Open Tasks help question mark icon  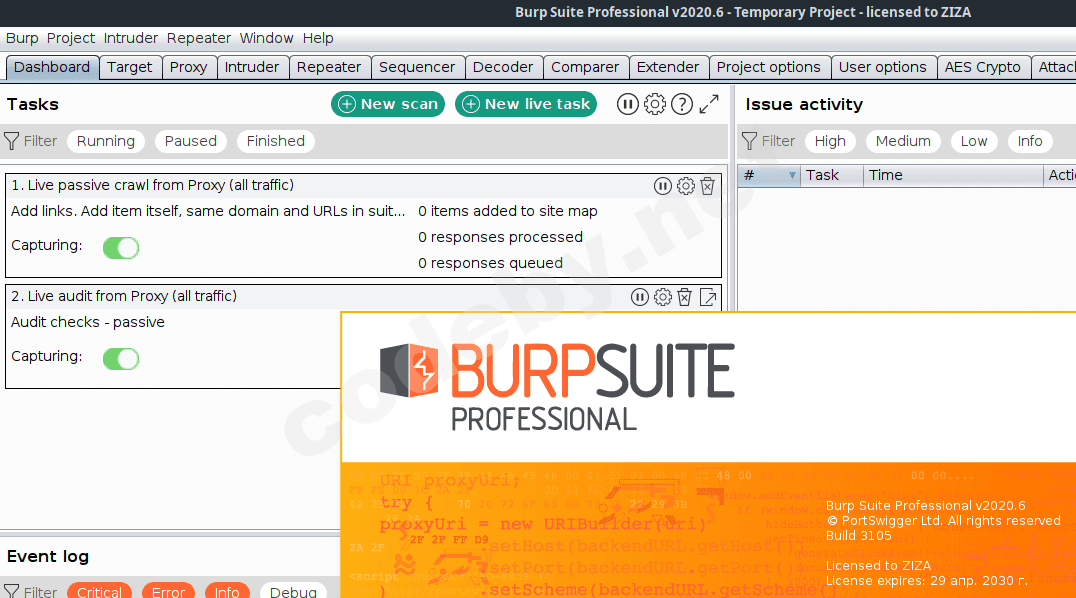(x=681, y=104)
